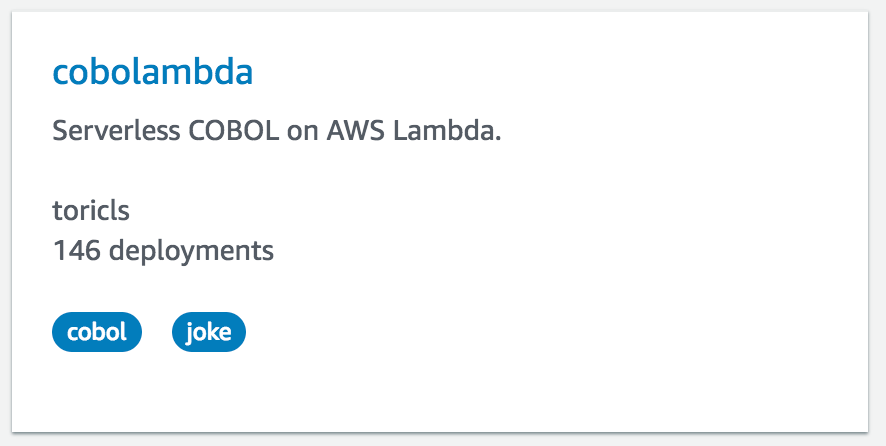Click the word COBOL in the description

[231, 131]
